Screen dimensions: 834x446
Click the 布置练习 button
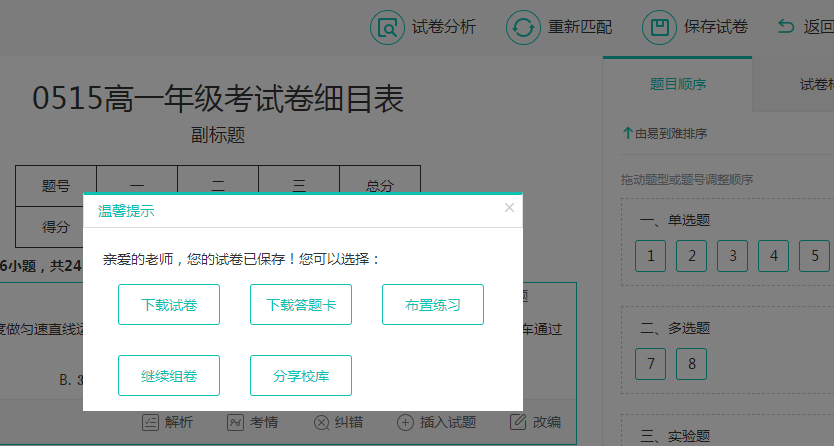pos(432,305)
